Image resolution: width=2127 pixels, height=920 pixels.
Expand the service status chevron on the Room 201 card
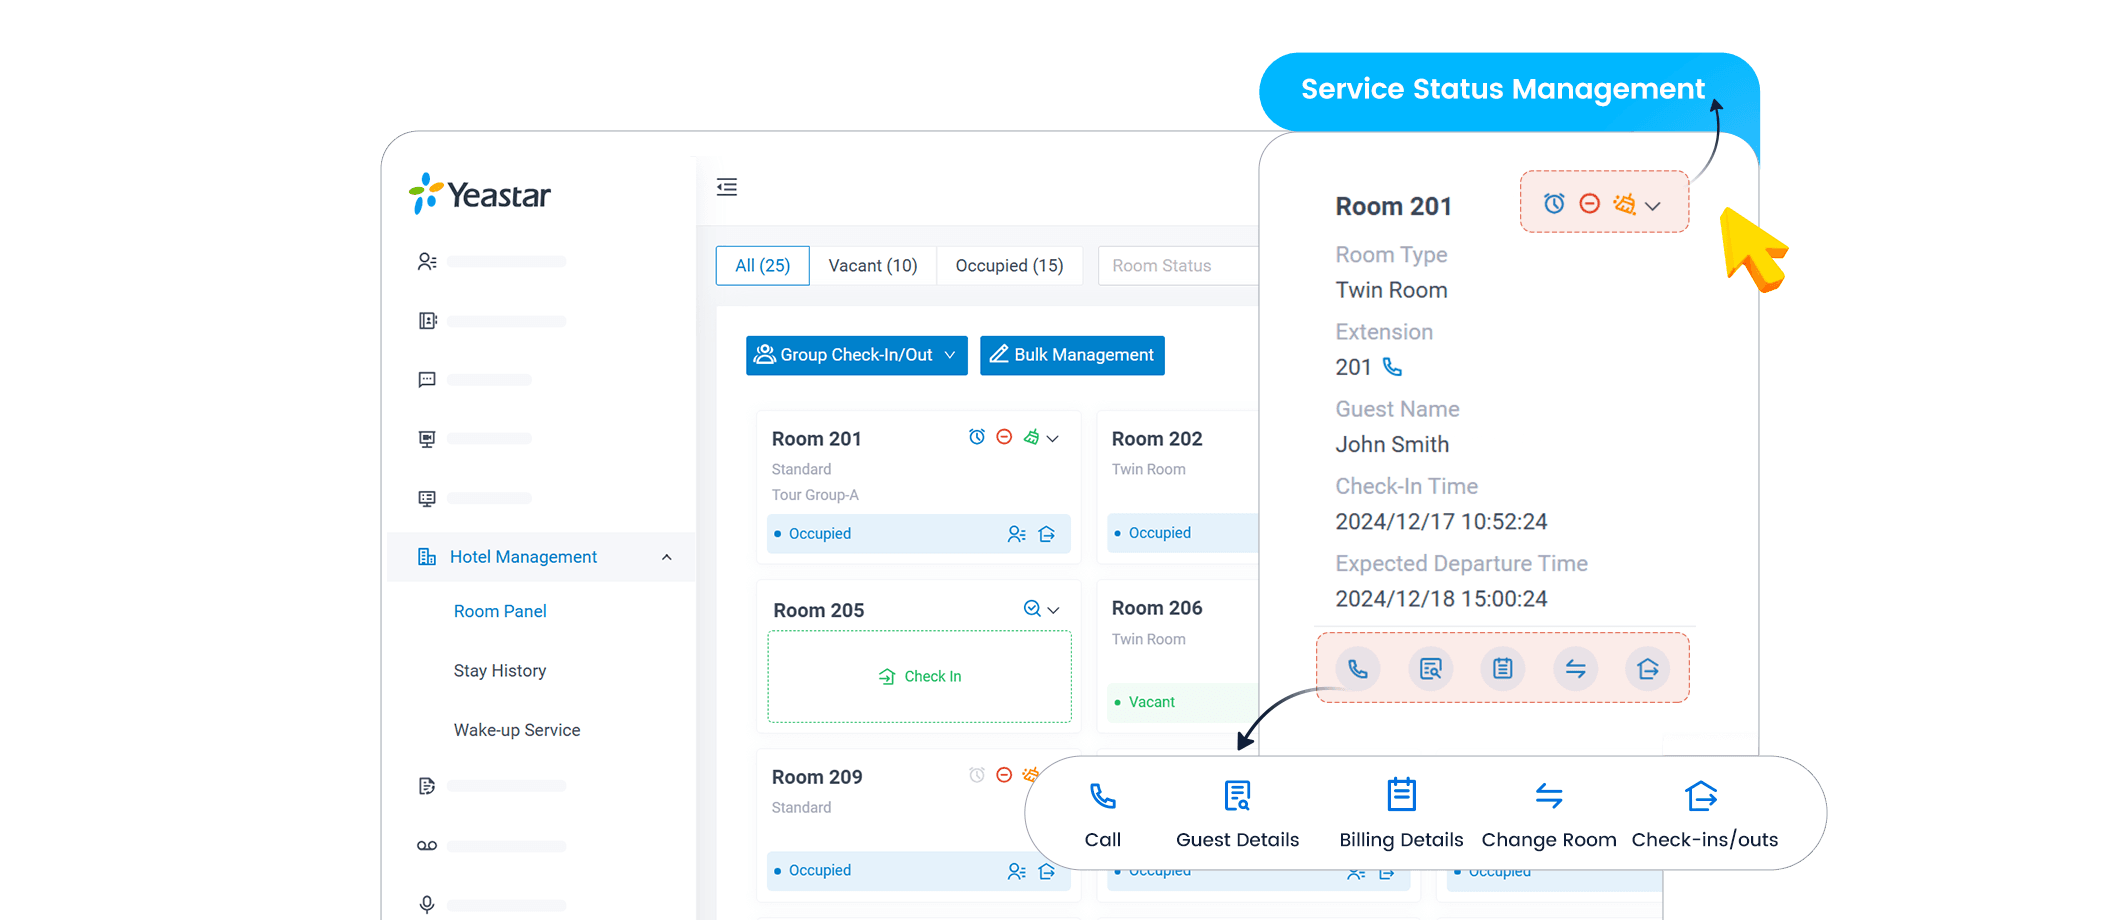[1053, 439]
